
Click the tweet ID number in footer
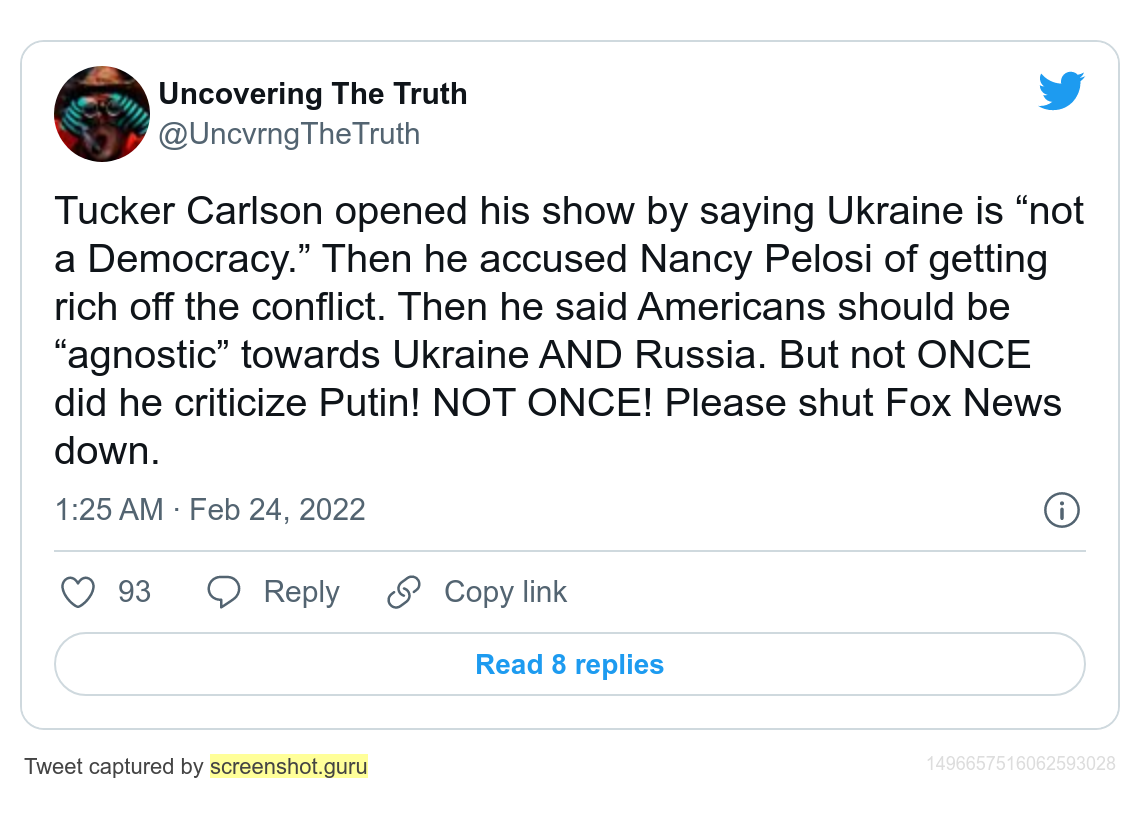(1020, 764)
